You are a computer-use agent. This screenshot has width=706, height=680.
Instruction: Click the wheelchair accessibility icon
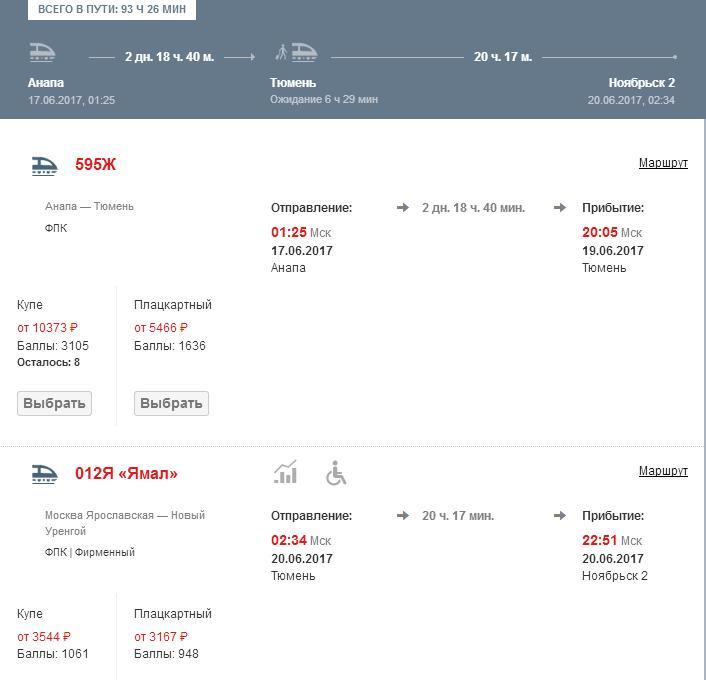[336, 473]
